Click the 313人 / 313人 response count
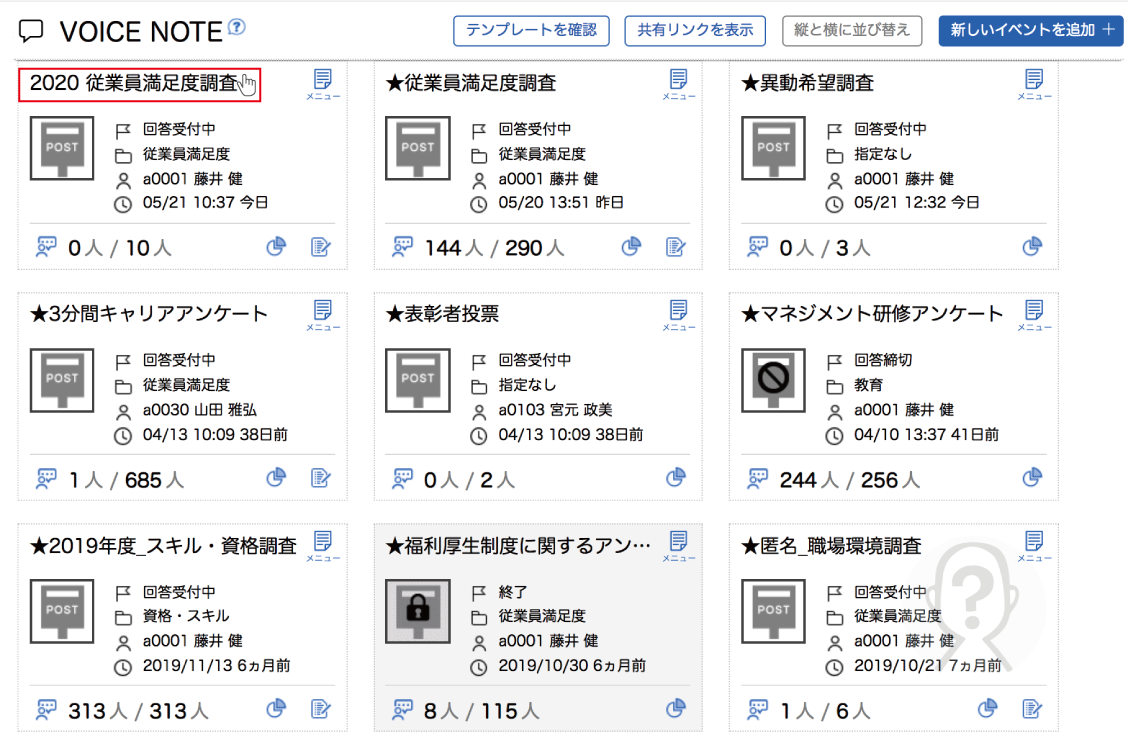1128x749 pixels. click(x=138, y=711)
